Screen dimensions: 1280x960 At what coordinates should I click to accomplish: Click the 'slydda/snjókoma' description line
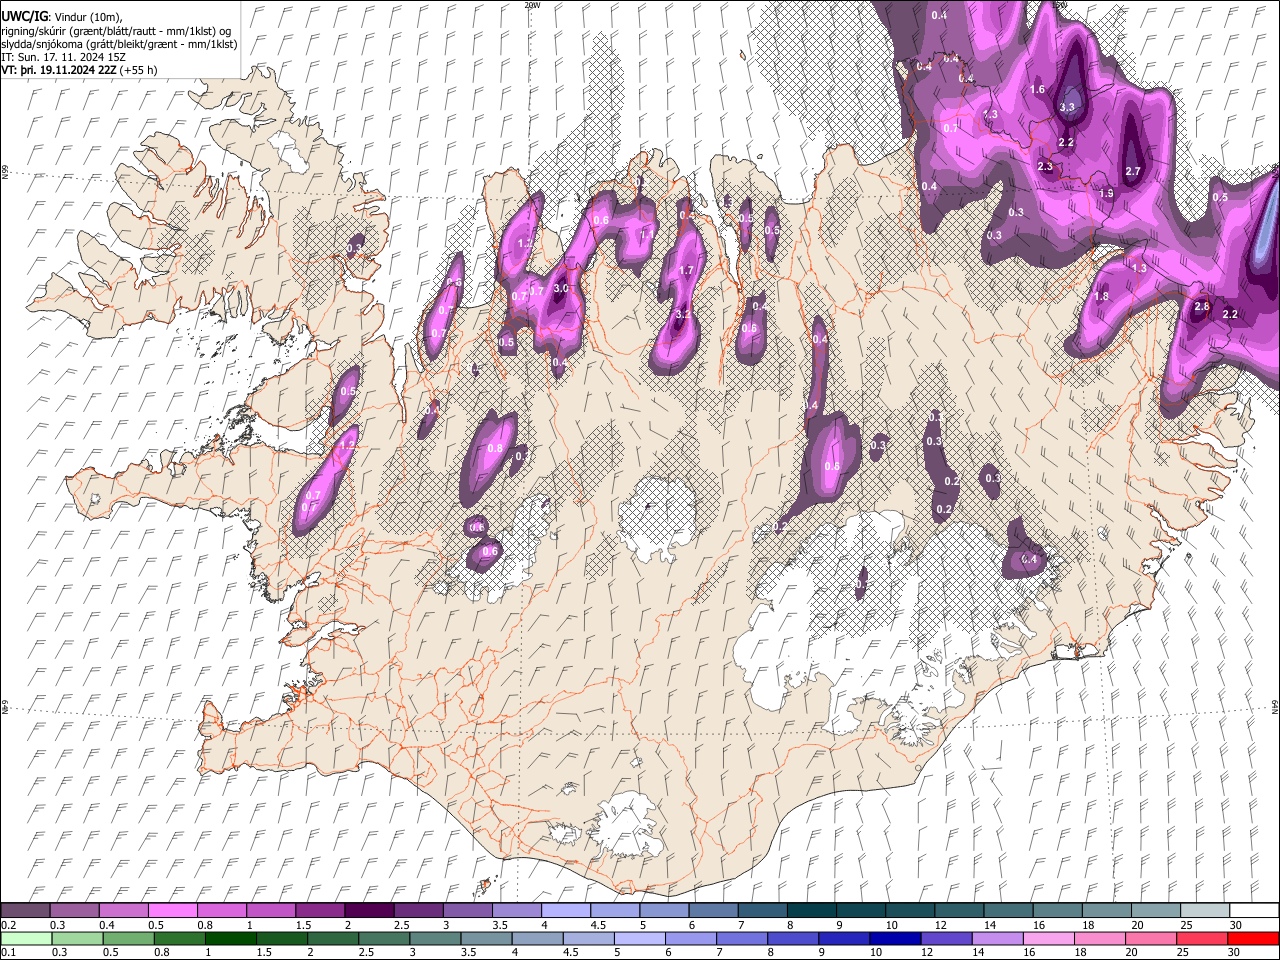point(119,45)
